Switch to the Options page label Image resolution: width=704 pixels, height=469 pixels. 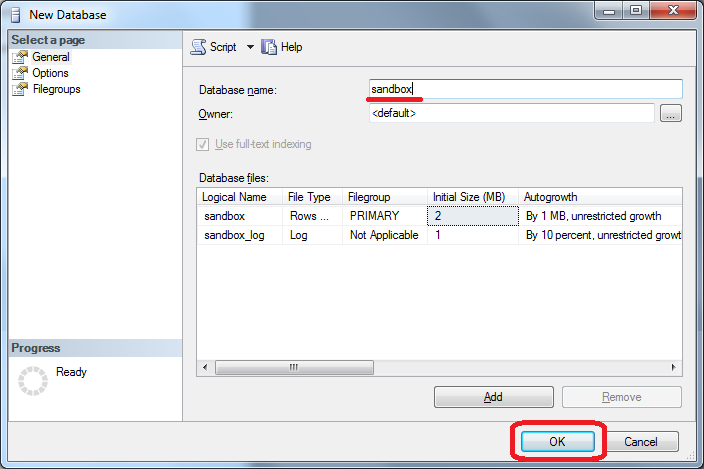click(x=50, y=73)
